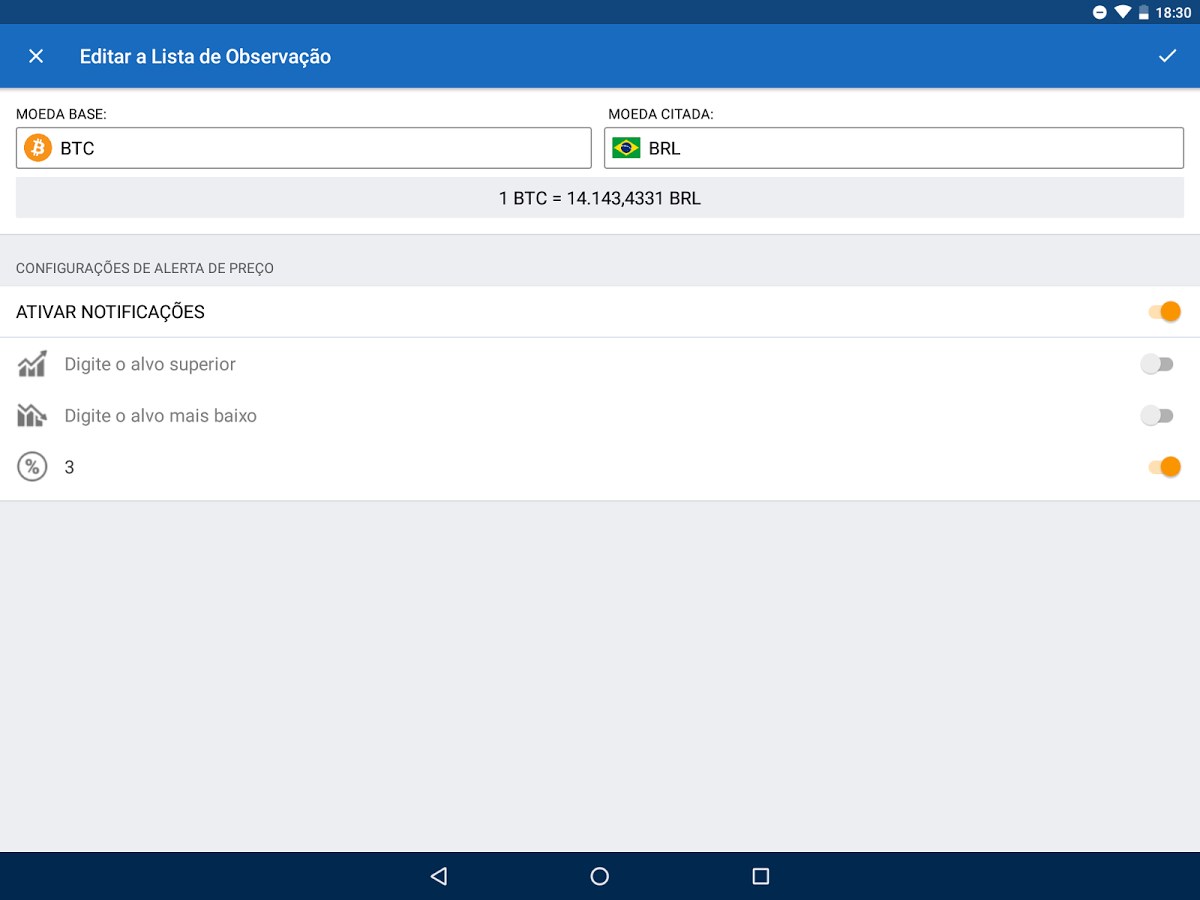
Task: Confirm changes with the checkmark icon
Action: click(1167, 56)
